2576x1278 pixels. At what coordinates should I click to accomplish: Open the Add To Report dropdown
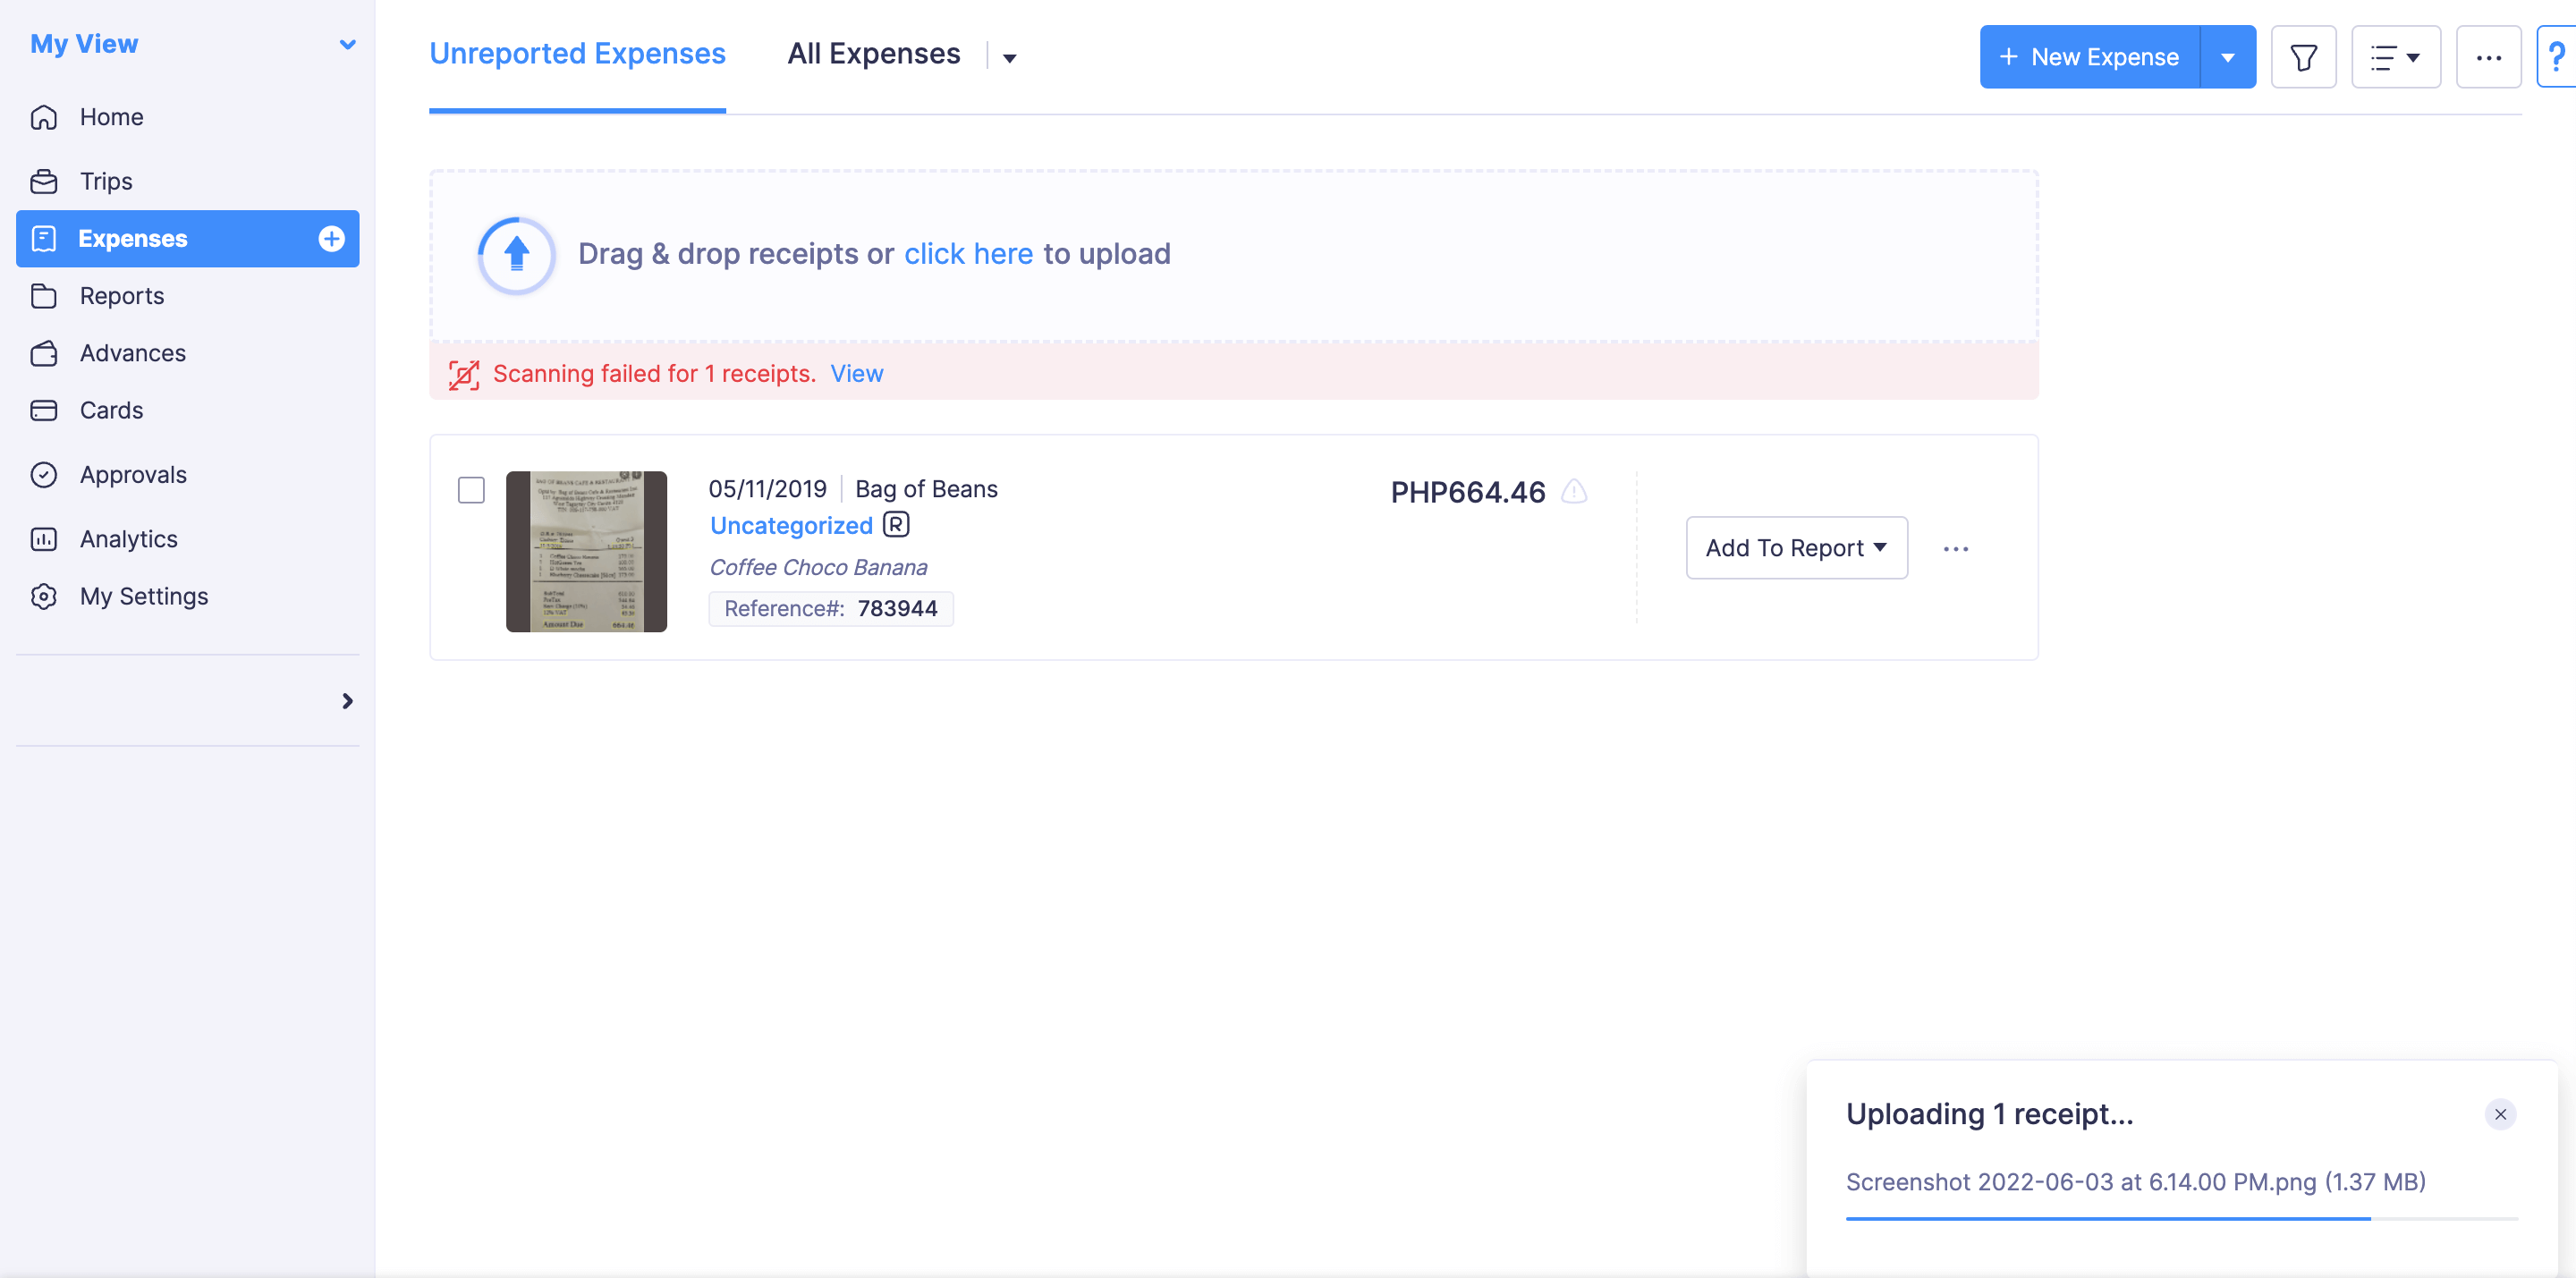(1796, 548)
